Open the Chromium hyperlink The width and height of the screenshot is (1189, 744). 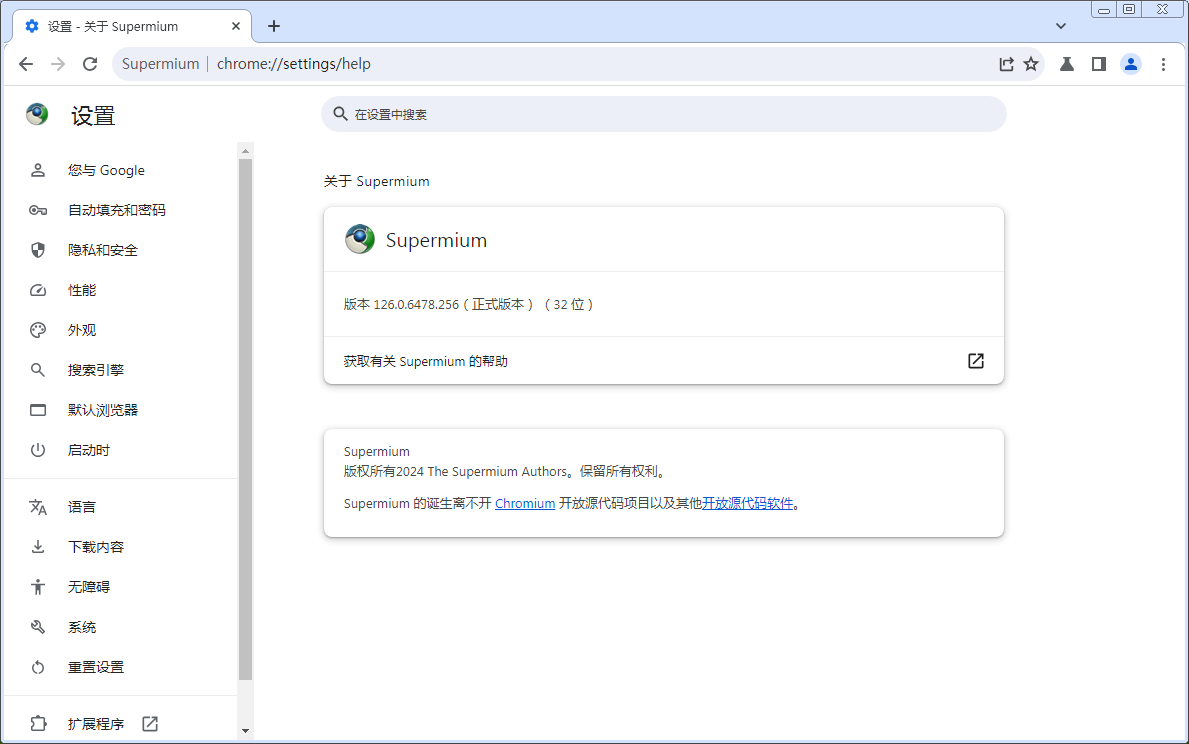pos(525,504)
